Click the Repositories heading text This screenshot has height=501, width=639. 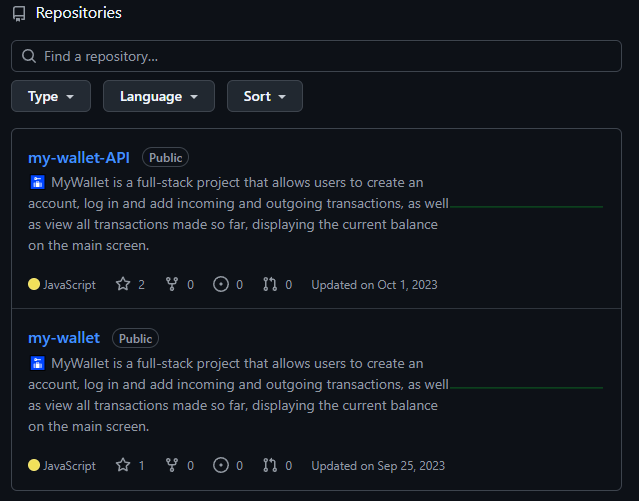tap(79, 13)
